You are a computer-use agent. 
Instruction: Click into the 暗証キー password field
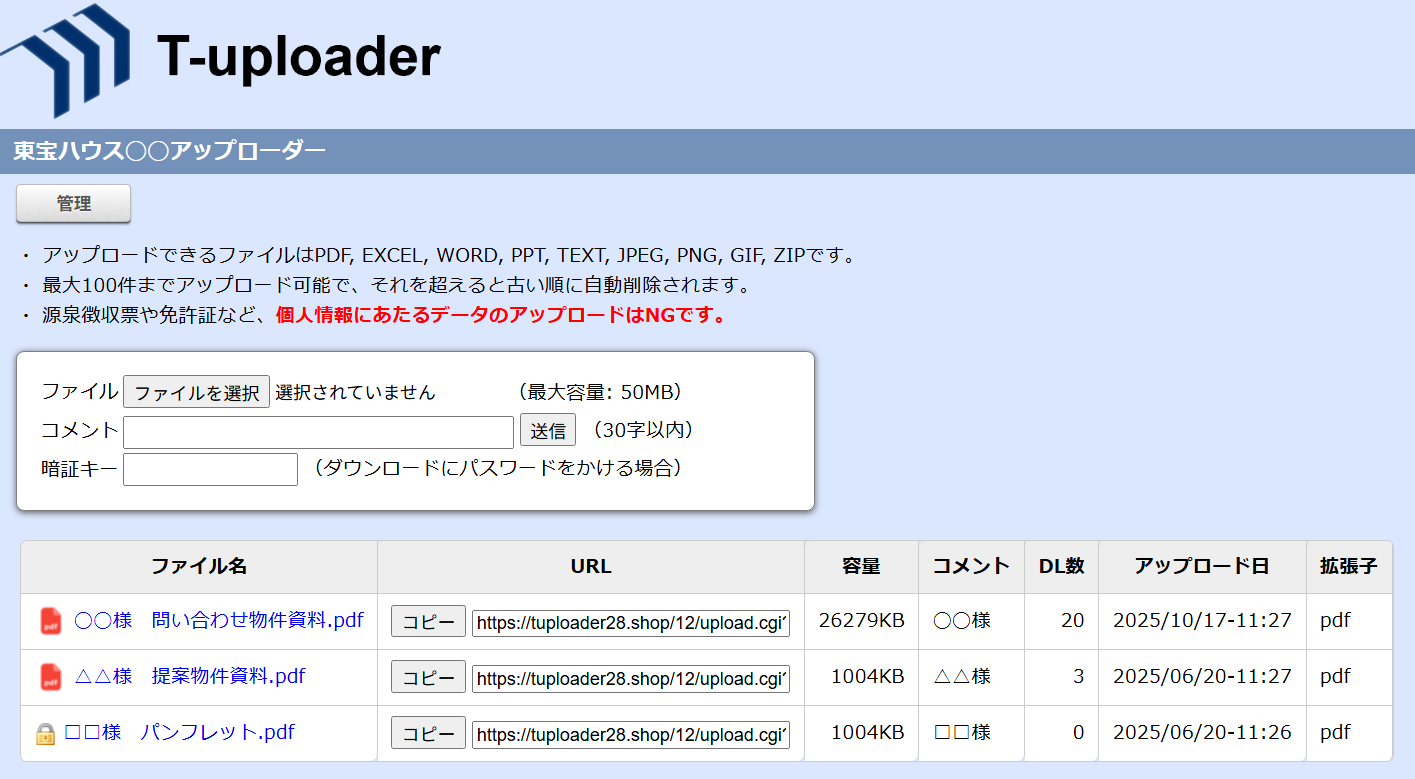click(x=210, y=469)
